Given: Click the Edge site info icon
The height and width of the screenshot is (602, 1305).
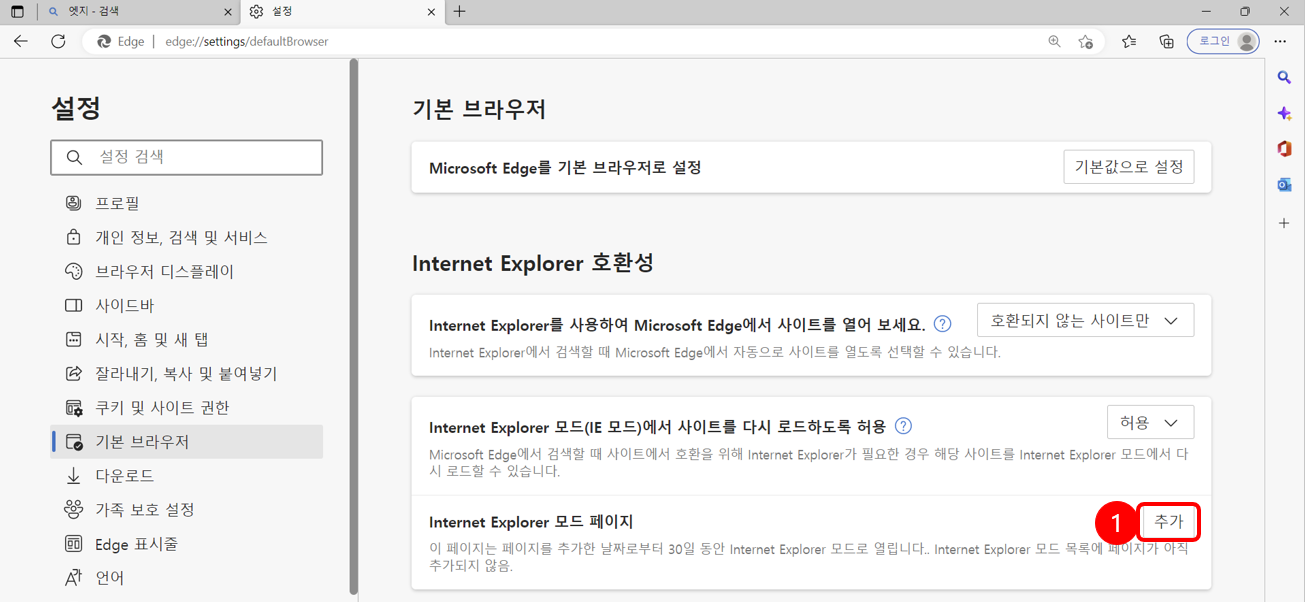Looking at the screenshot, I should click(x=121, y=41).
